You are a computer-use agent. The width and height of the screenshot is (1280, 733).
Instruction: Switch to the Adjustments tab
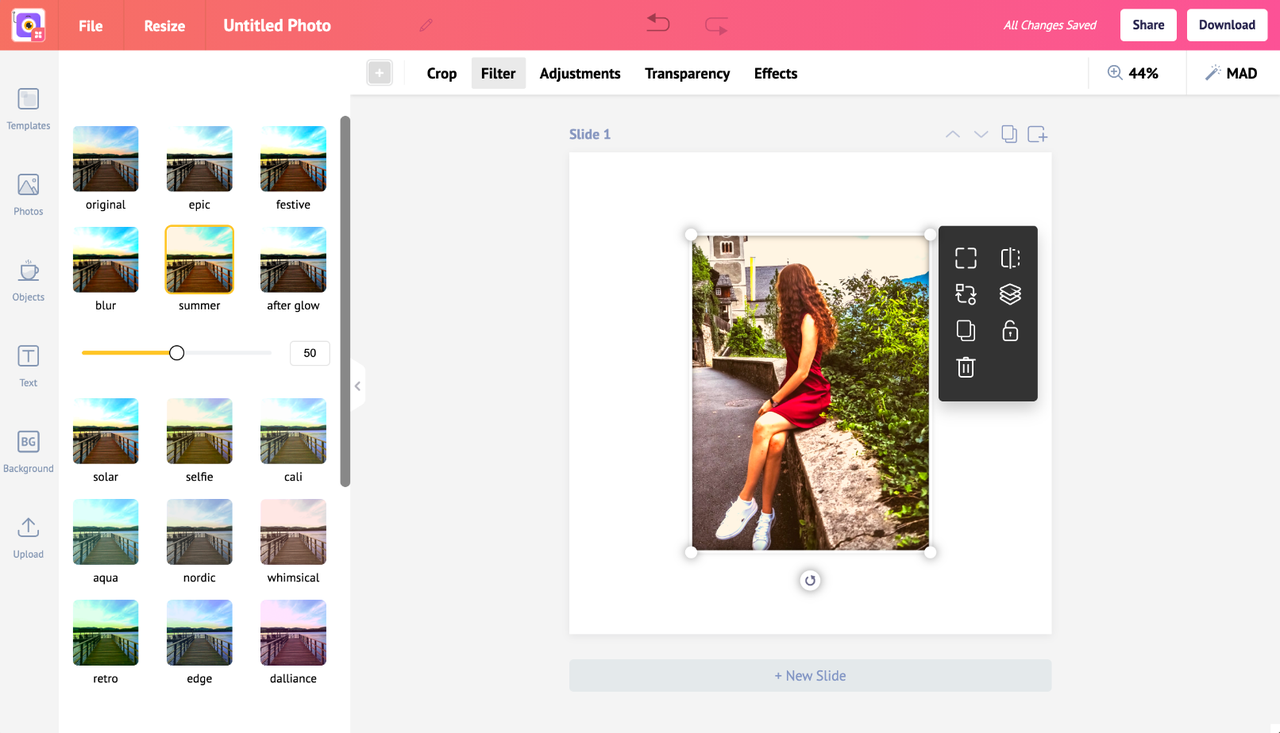pos(580,73)
